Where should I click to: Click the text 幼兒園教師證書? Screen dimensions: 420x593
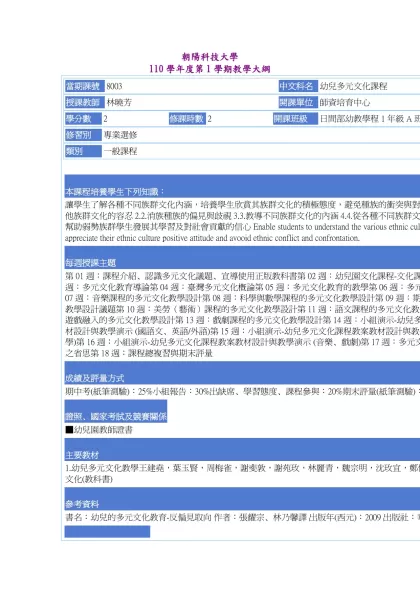point(103,430)
